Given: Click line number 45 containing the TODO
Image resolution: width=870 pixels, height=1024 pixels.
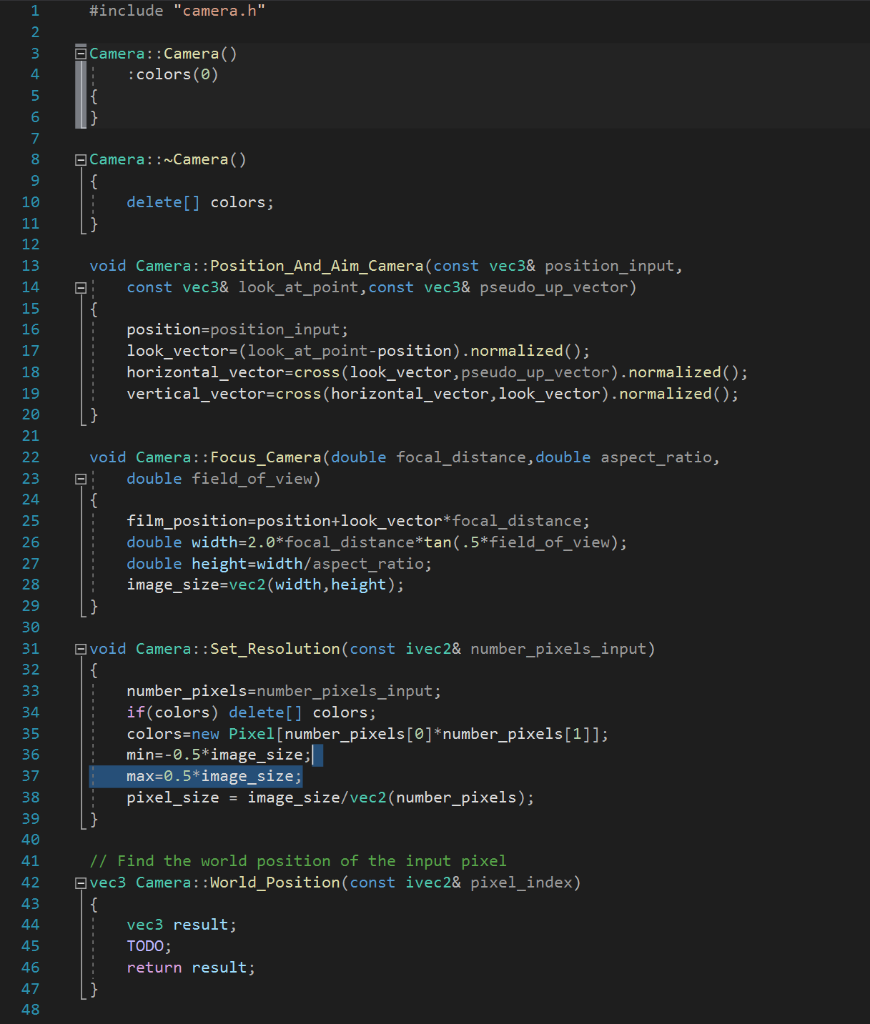Looking at the screenshot, I should click(30, 945).
